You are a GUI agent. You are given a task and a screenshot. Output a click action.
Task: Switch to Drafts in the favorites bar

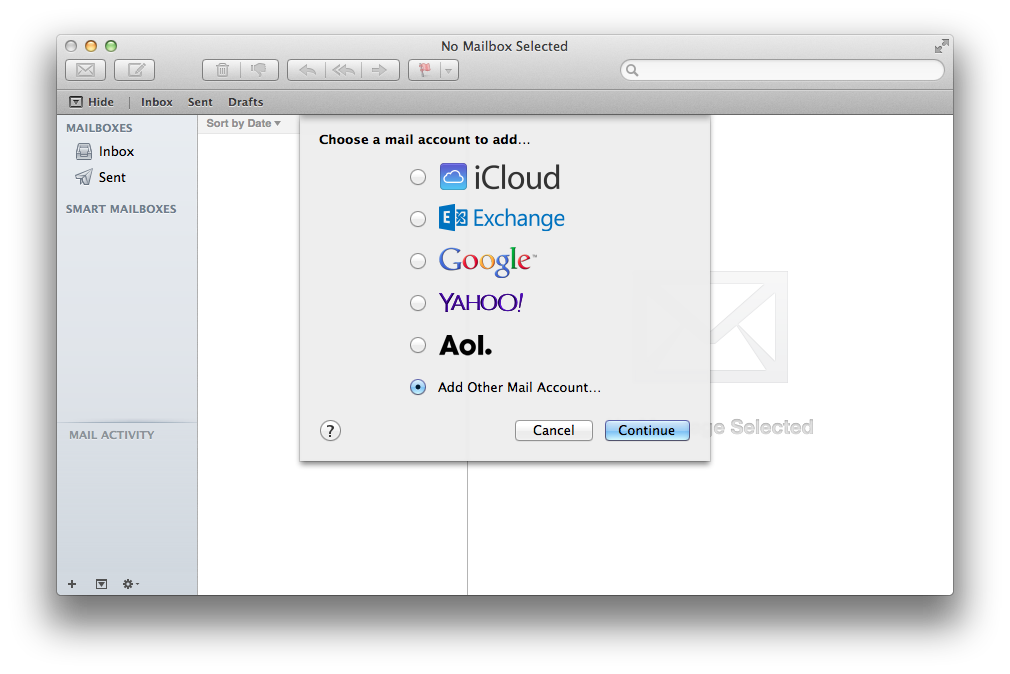click(x=245, y=102)
